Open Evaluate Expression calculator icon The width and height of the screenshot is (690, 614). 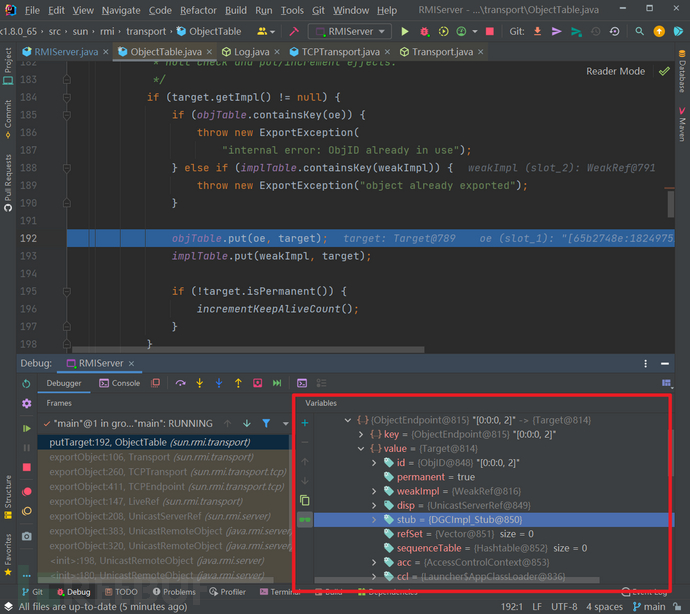pyautogui.click(x=302, y=383)
